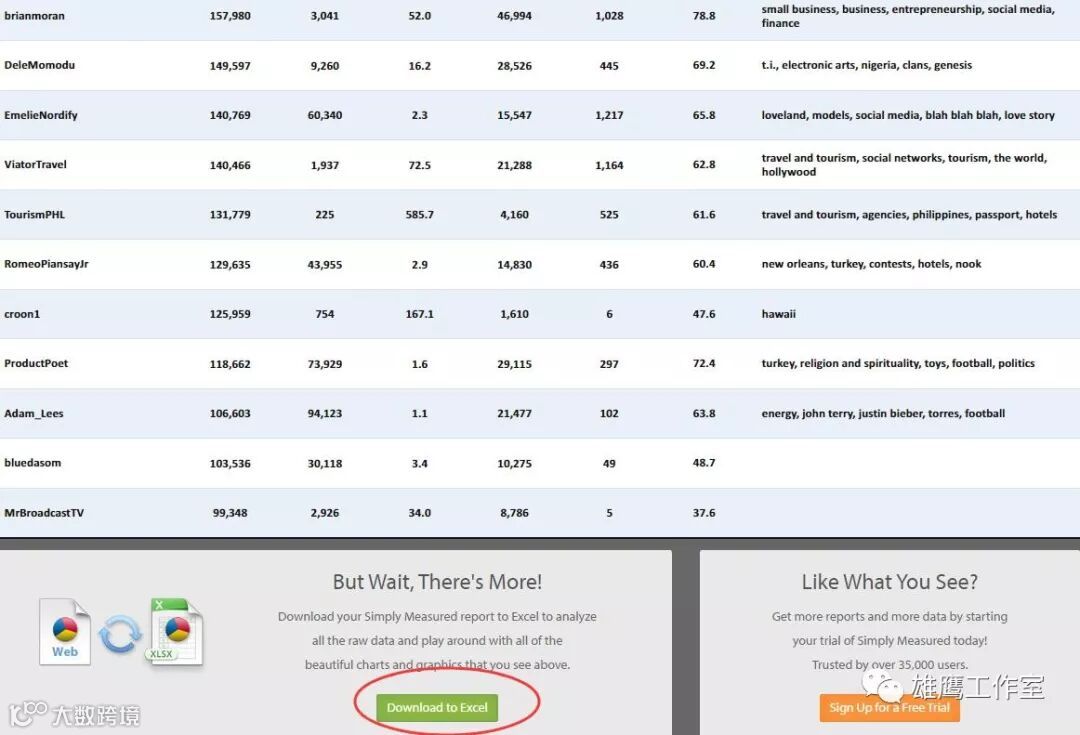Select username brianmoran in table
The image size is (1080, 735).
(x=34, y=15)
